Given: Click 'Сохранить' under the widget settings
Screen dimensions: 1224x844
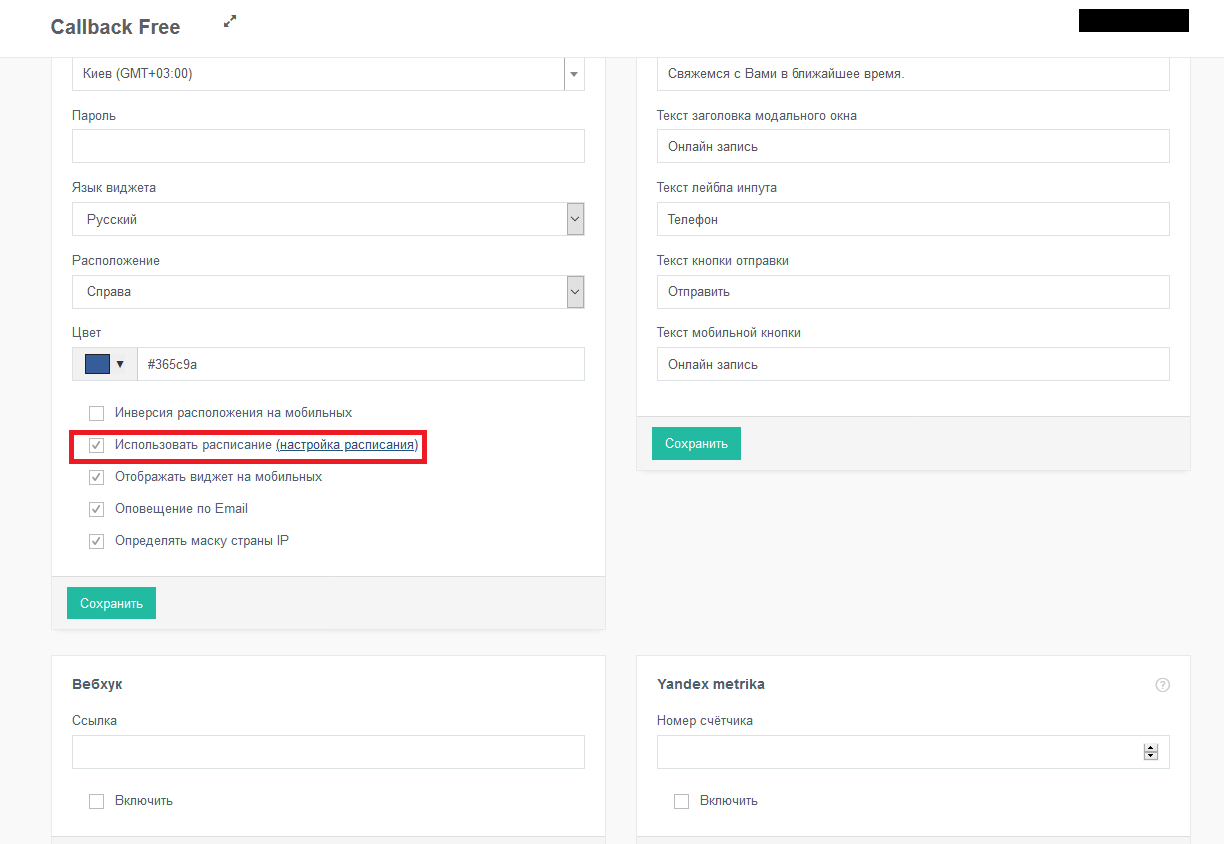Looking at the screenshot, I should (111, 603).
